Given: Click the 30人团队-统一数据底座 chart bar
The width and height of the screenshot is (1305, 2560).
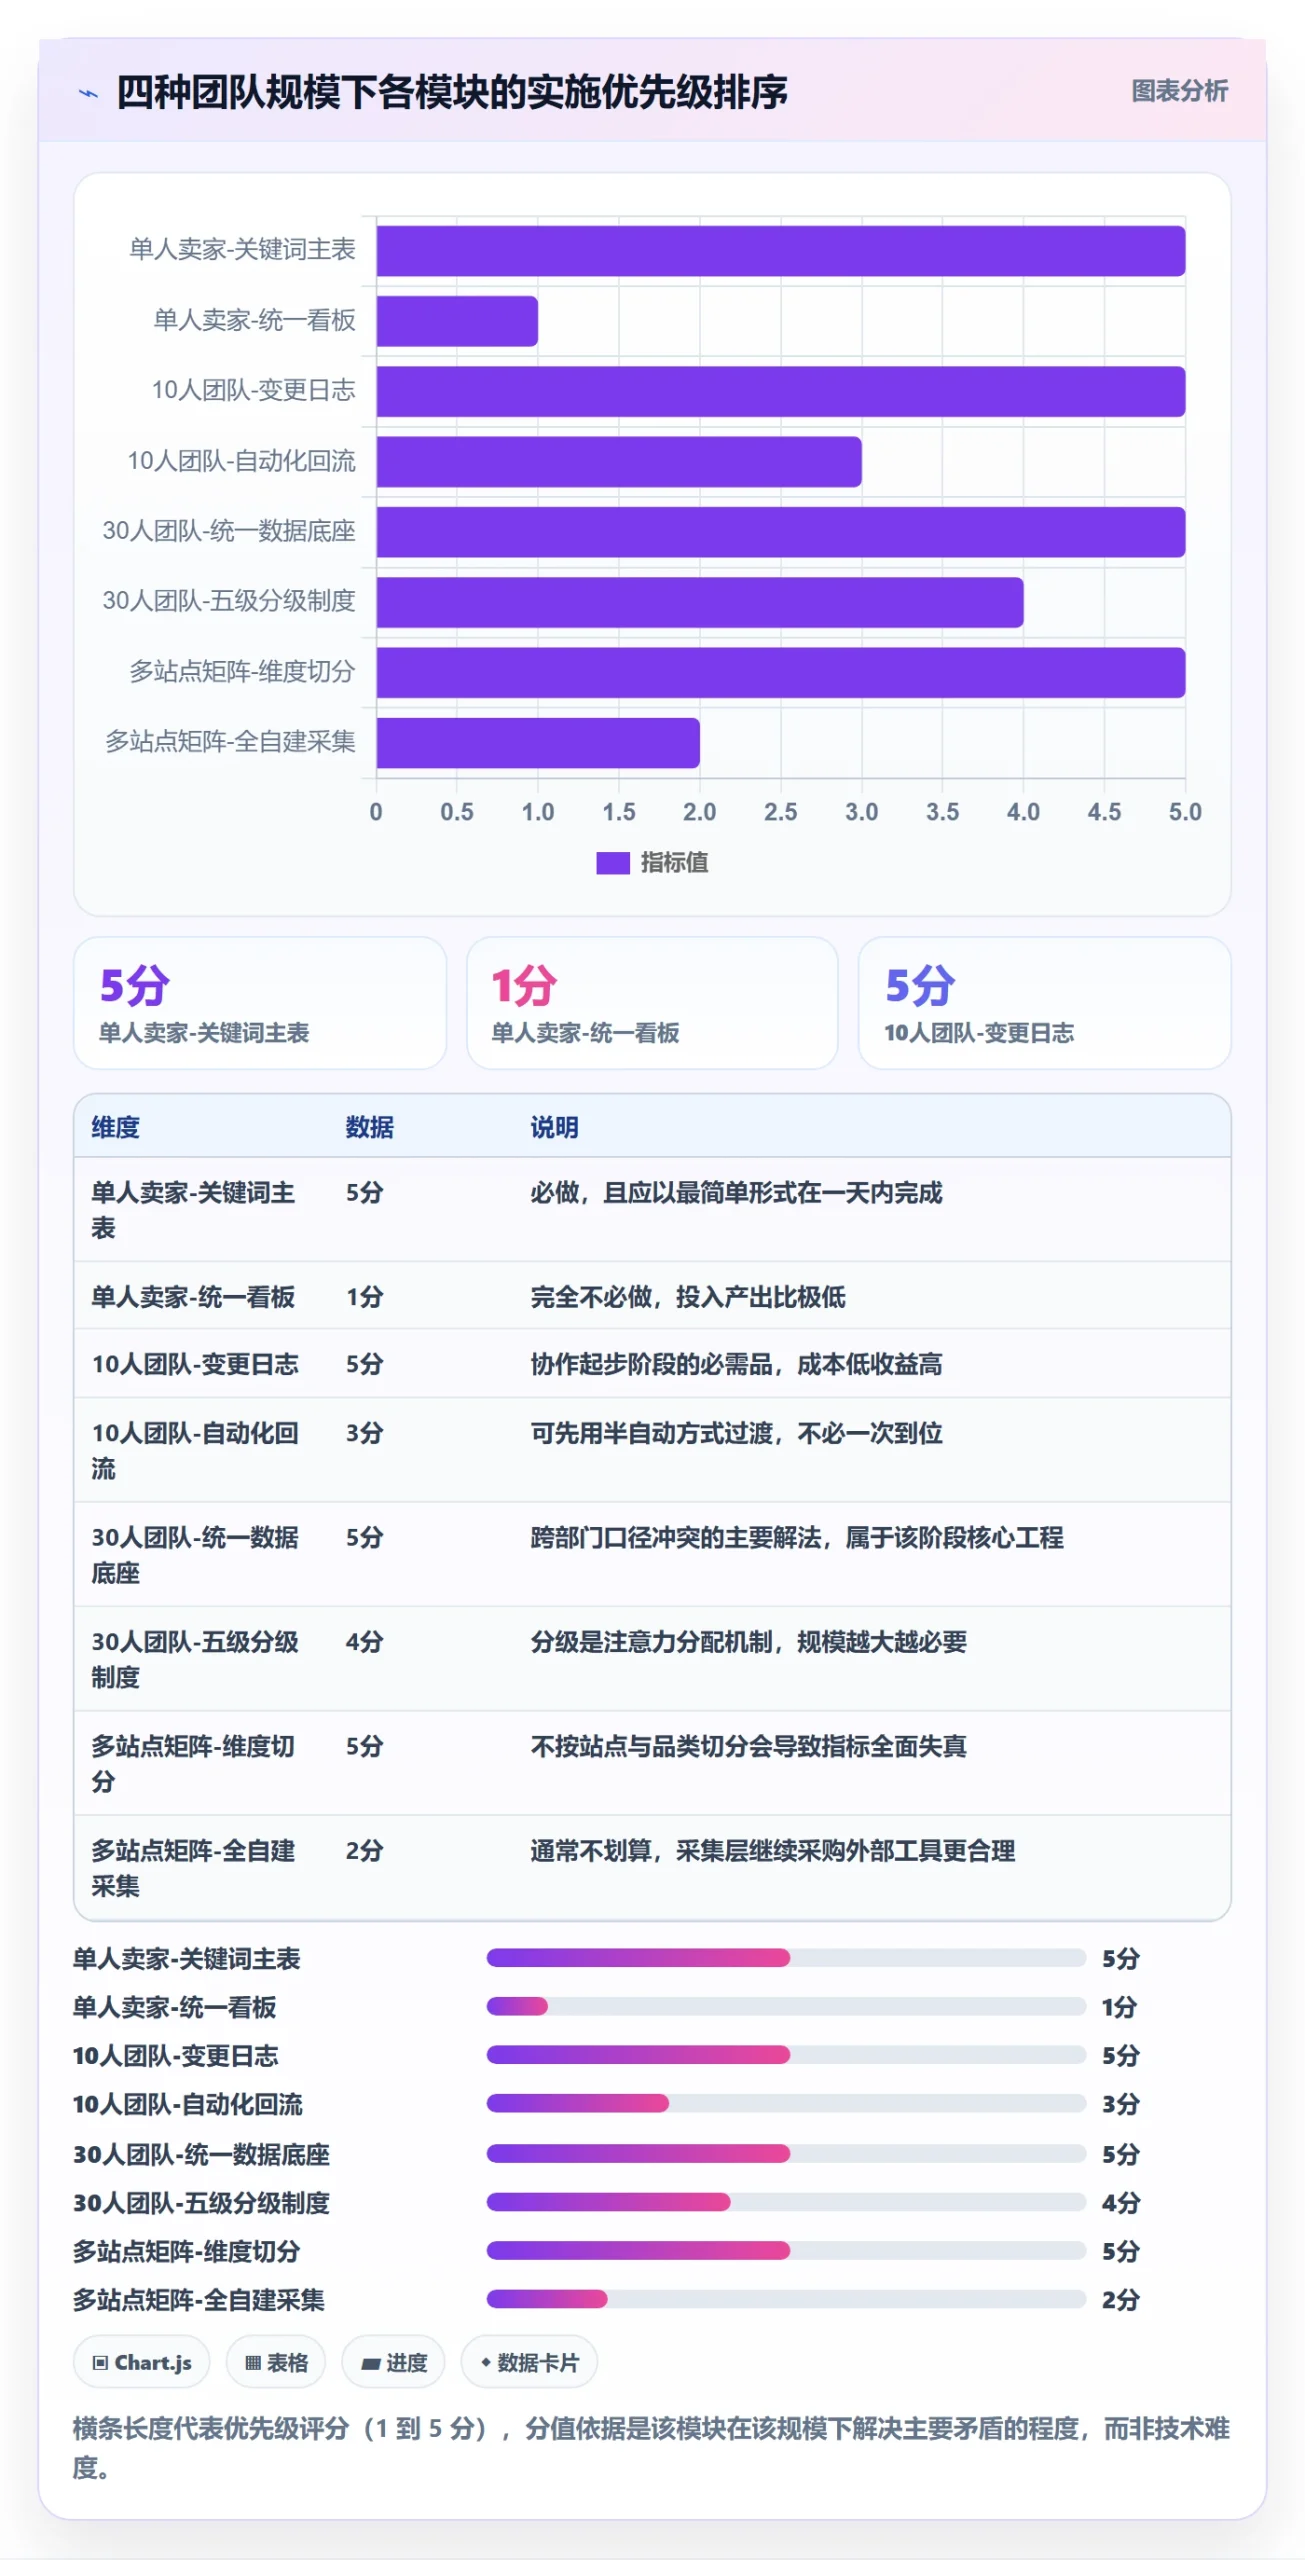Looking at the screenshot, I should [781, 532].
